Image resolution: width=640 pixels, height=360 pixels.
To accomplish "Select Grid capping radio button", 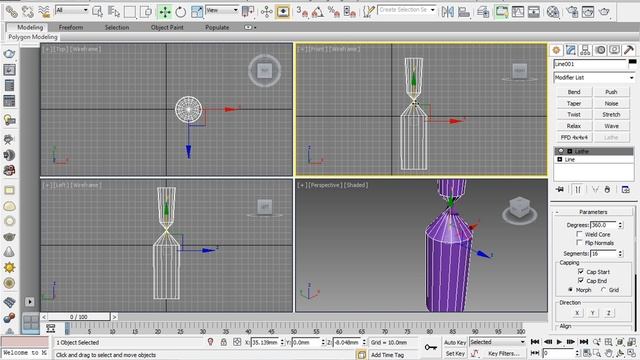I will click(603, 289).
